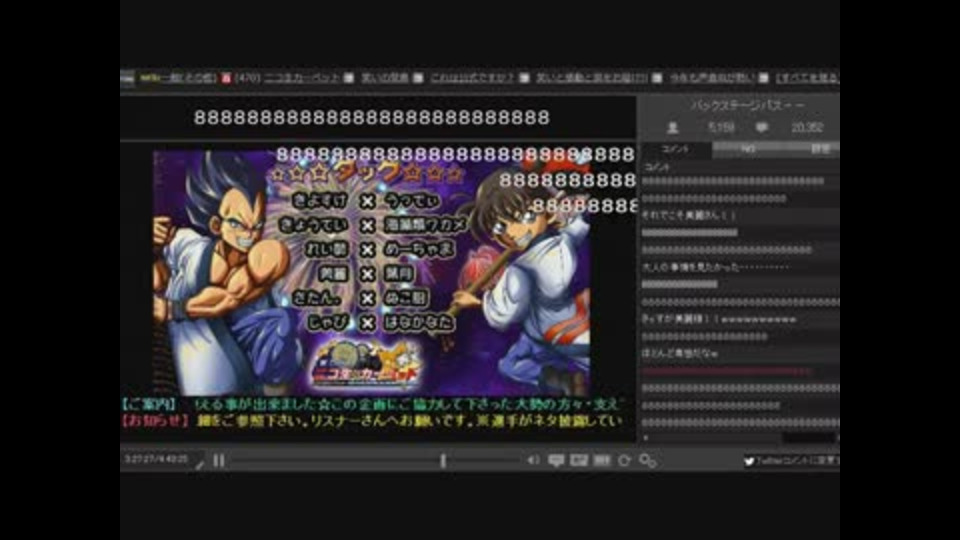Open the ニコ生カーペット tag link
The height and width of the screenshot is (540, 960).
(302, 78)
